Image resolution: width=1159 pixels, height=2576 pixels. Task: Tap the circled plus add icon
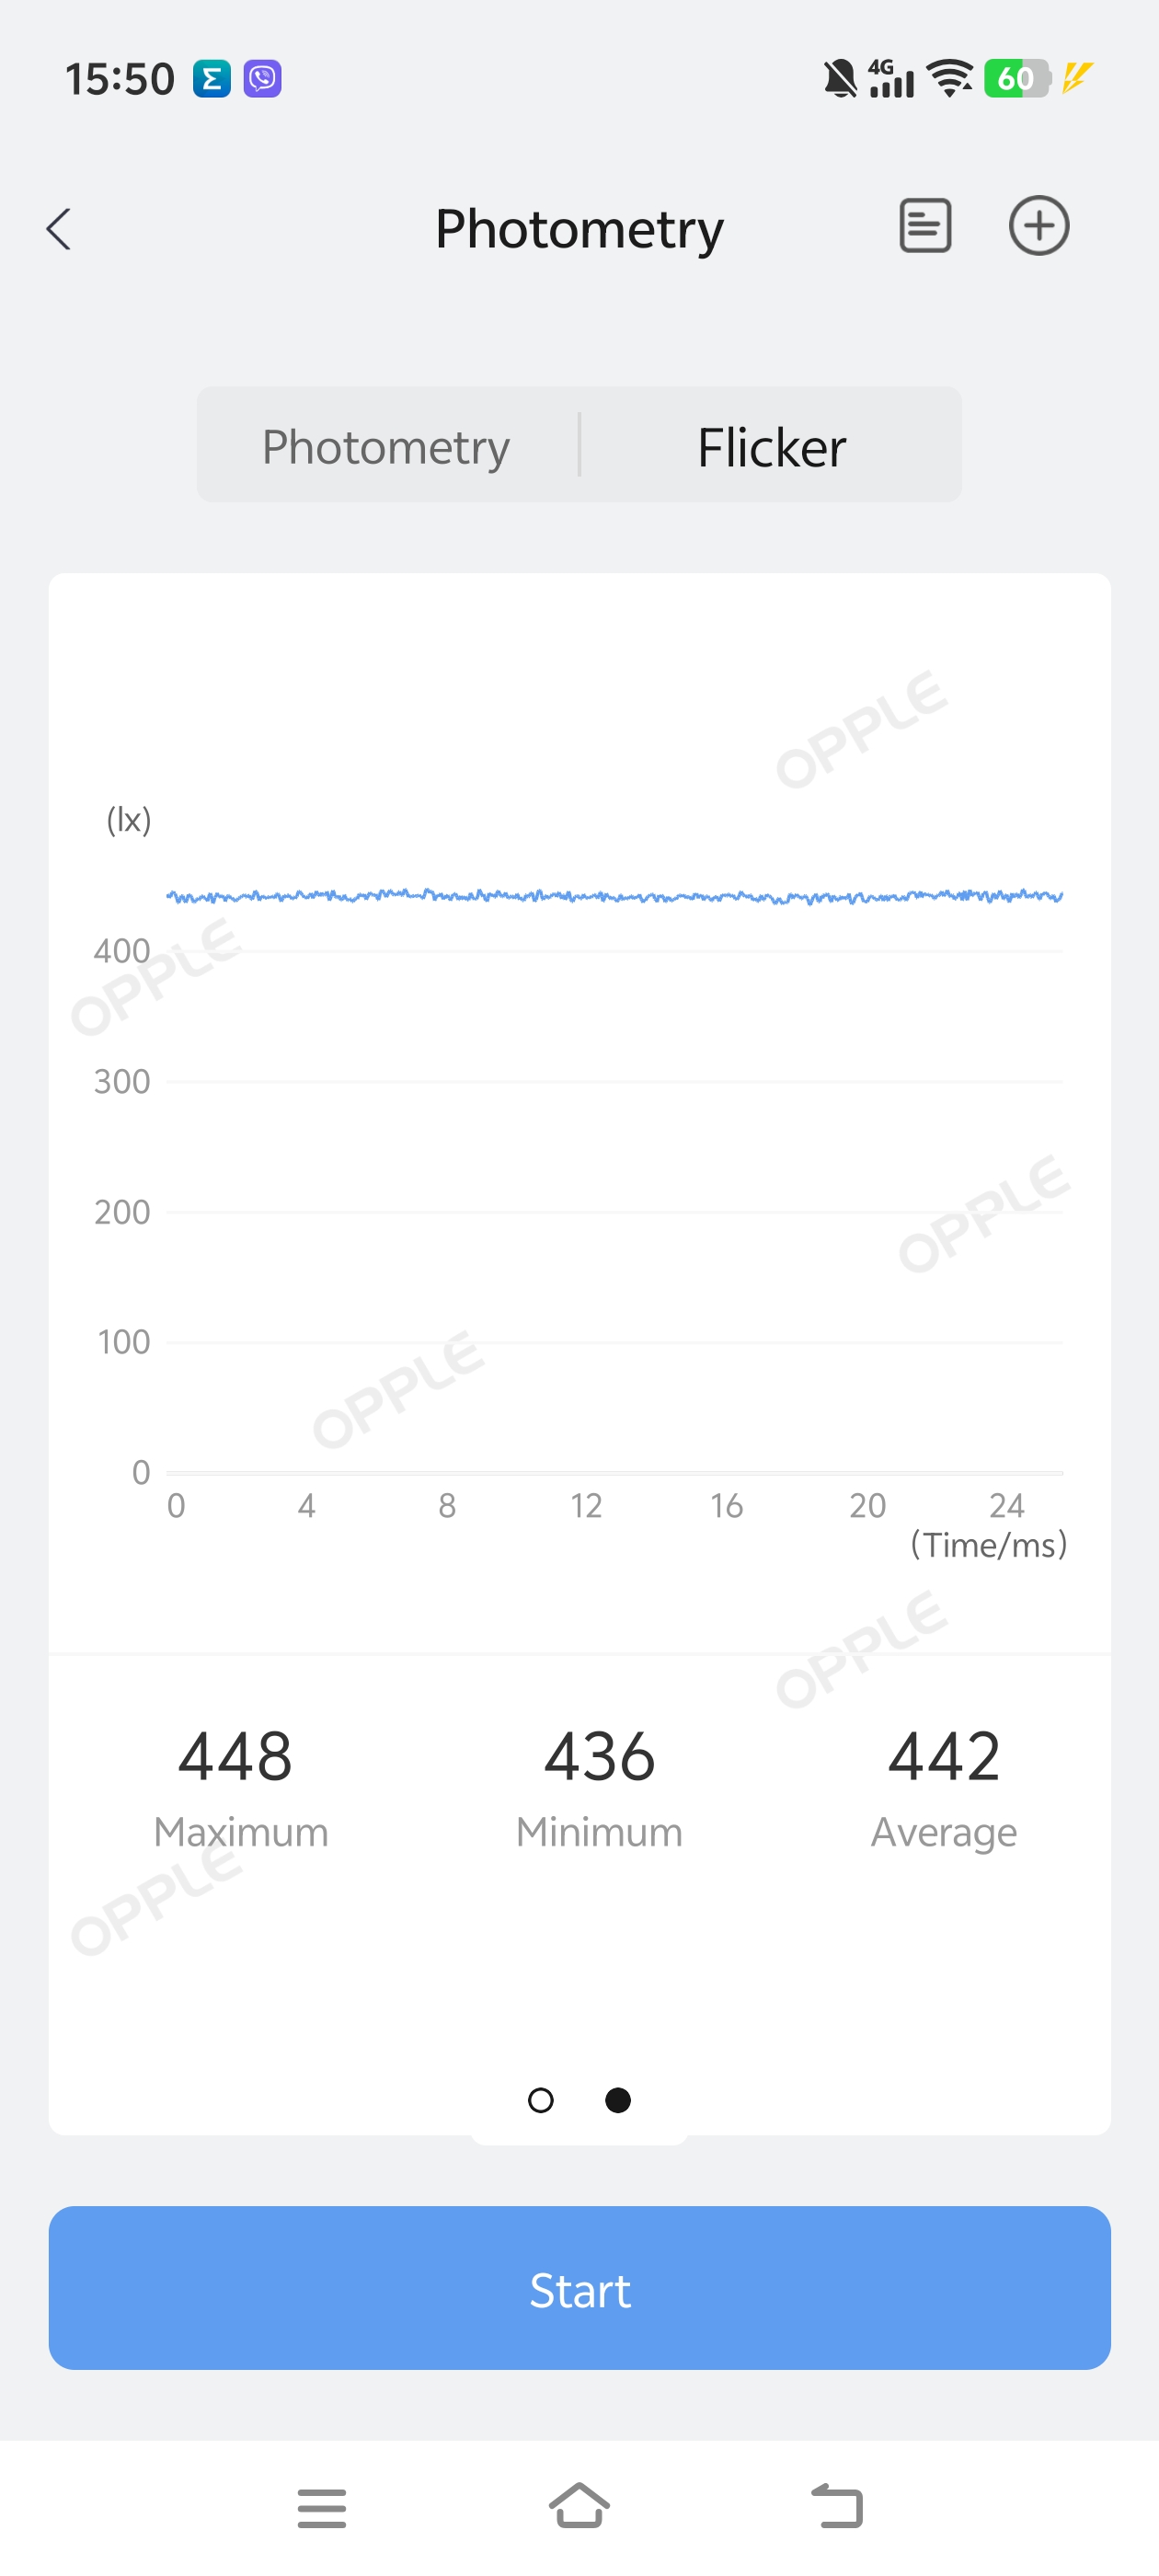1038,226
